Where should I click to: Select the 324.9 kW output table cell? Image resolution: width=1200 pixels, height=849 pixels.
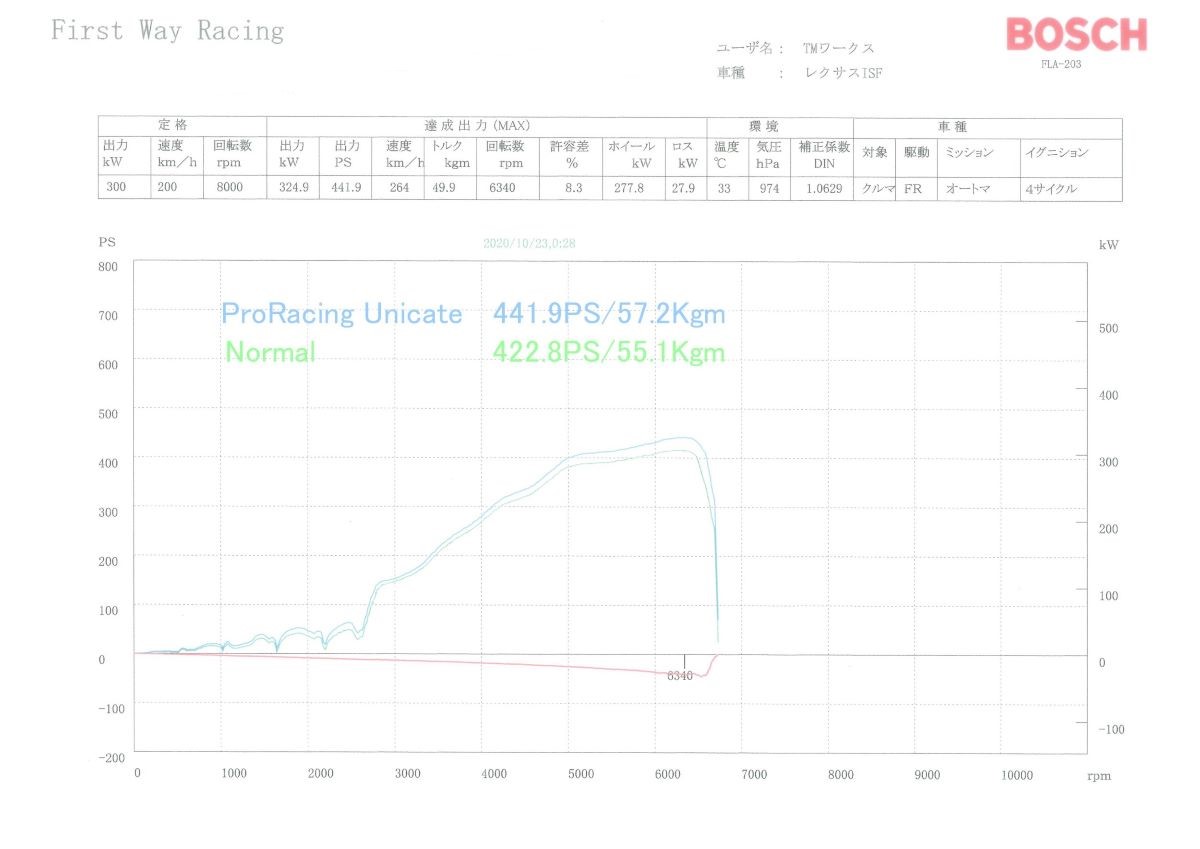pyautogui.click(x=292, y=189)
